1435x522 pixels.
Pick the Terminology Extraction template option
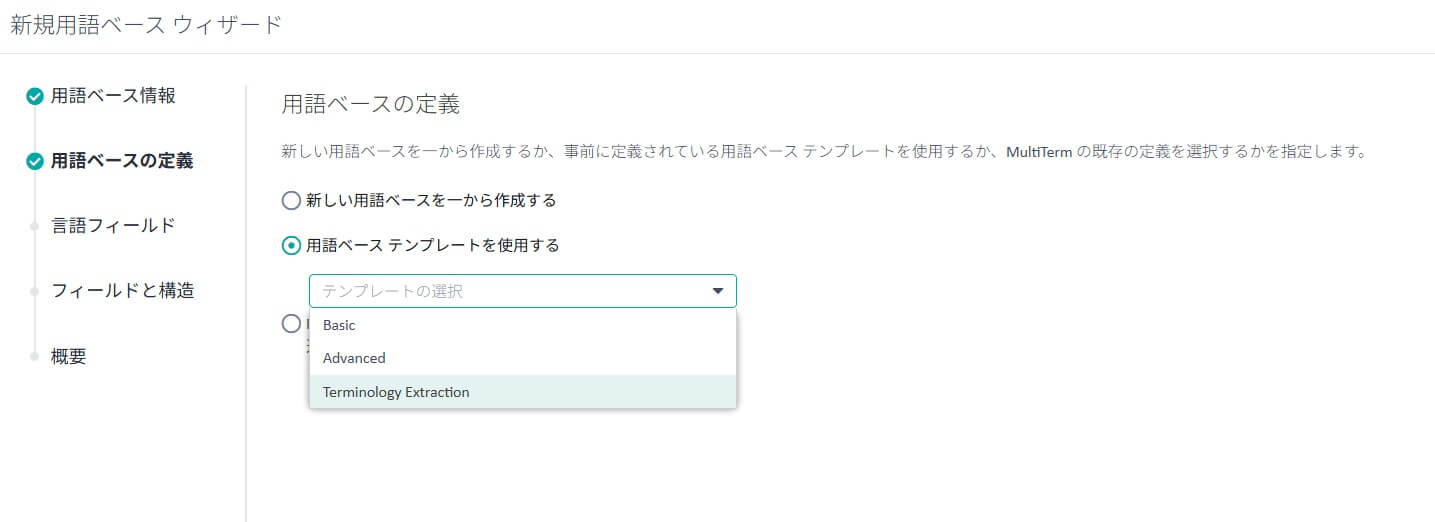pos(396,392)
